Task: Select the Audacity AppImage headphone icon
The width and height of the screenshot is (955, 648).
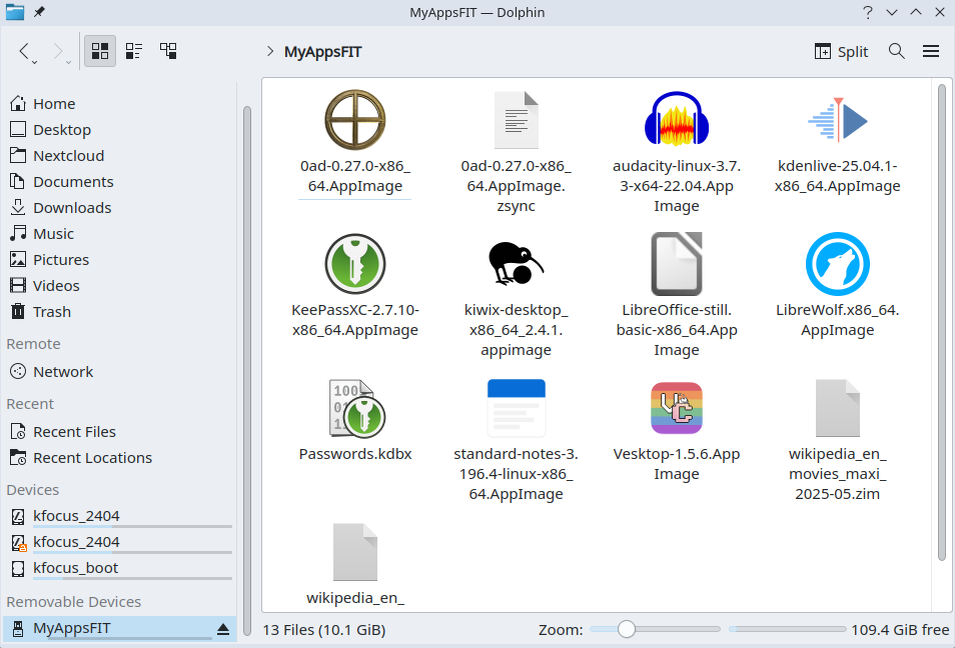Action: 677,119
